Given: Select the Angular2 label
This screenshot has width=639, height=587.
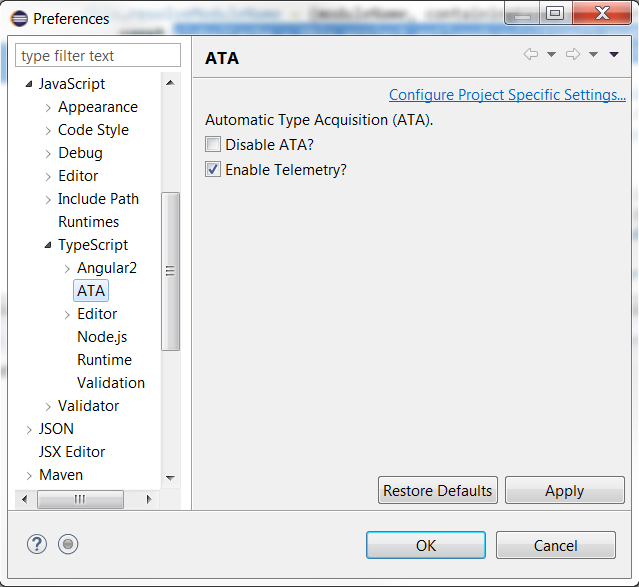Looking at the screenshot, I should (107, 268).
